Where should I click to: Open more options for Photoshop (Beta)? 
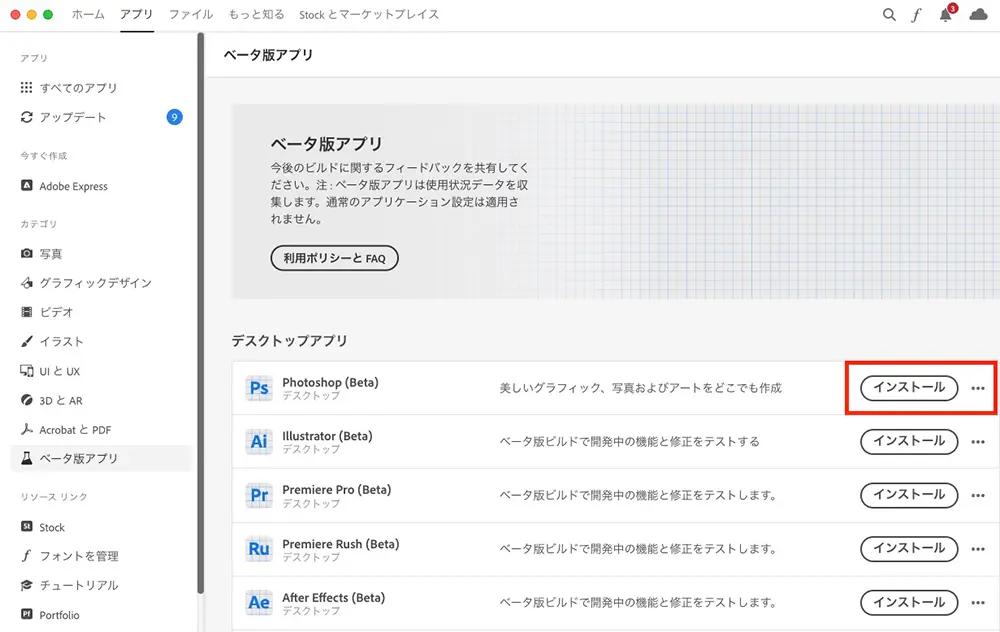click(x=978, y=388)
